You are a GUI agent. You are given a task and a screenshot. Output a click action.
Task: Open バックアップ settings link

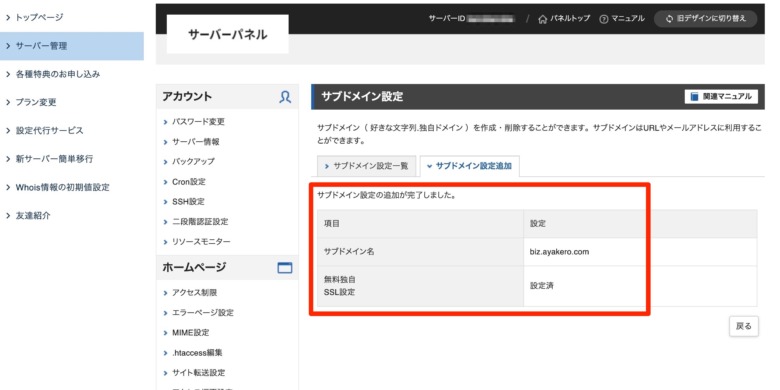pos(193,162)
